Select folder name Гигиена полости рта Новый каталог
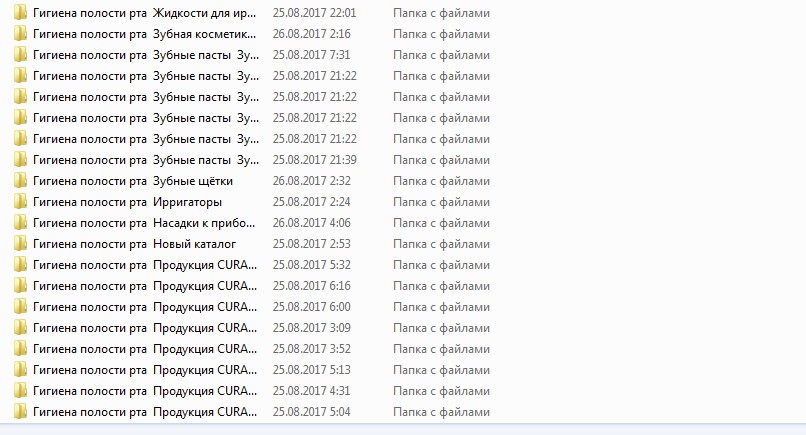806x435 pixels. click(135, 244)
